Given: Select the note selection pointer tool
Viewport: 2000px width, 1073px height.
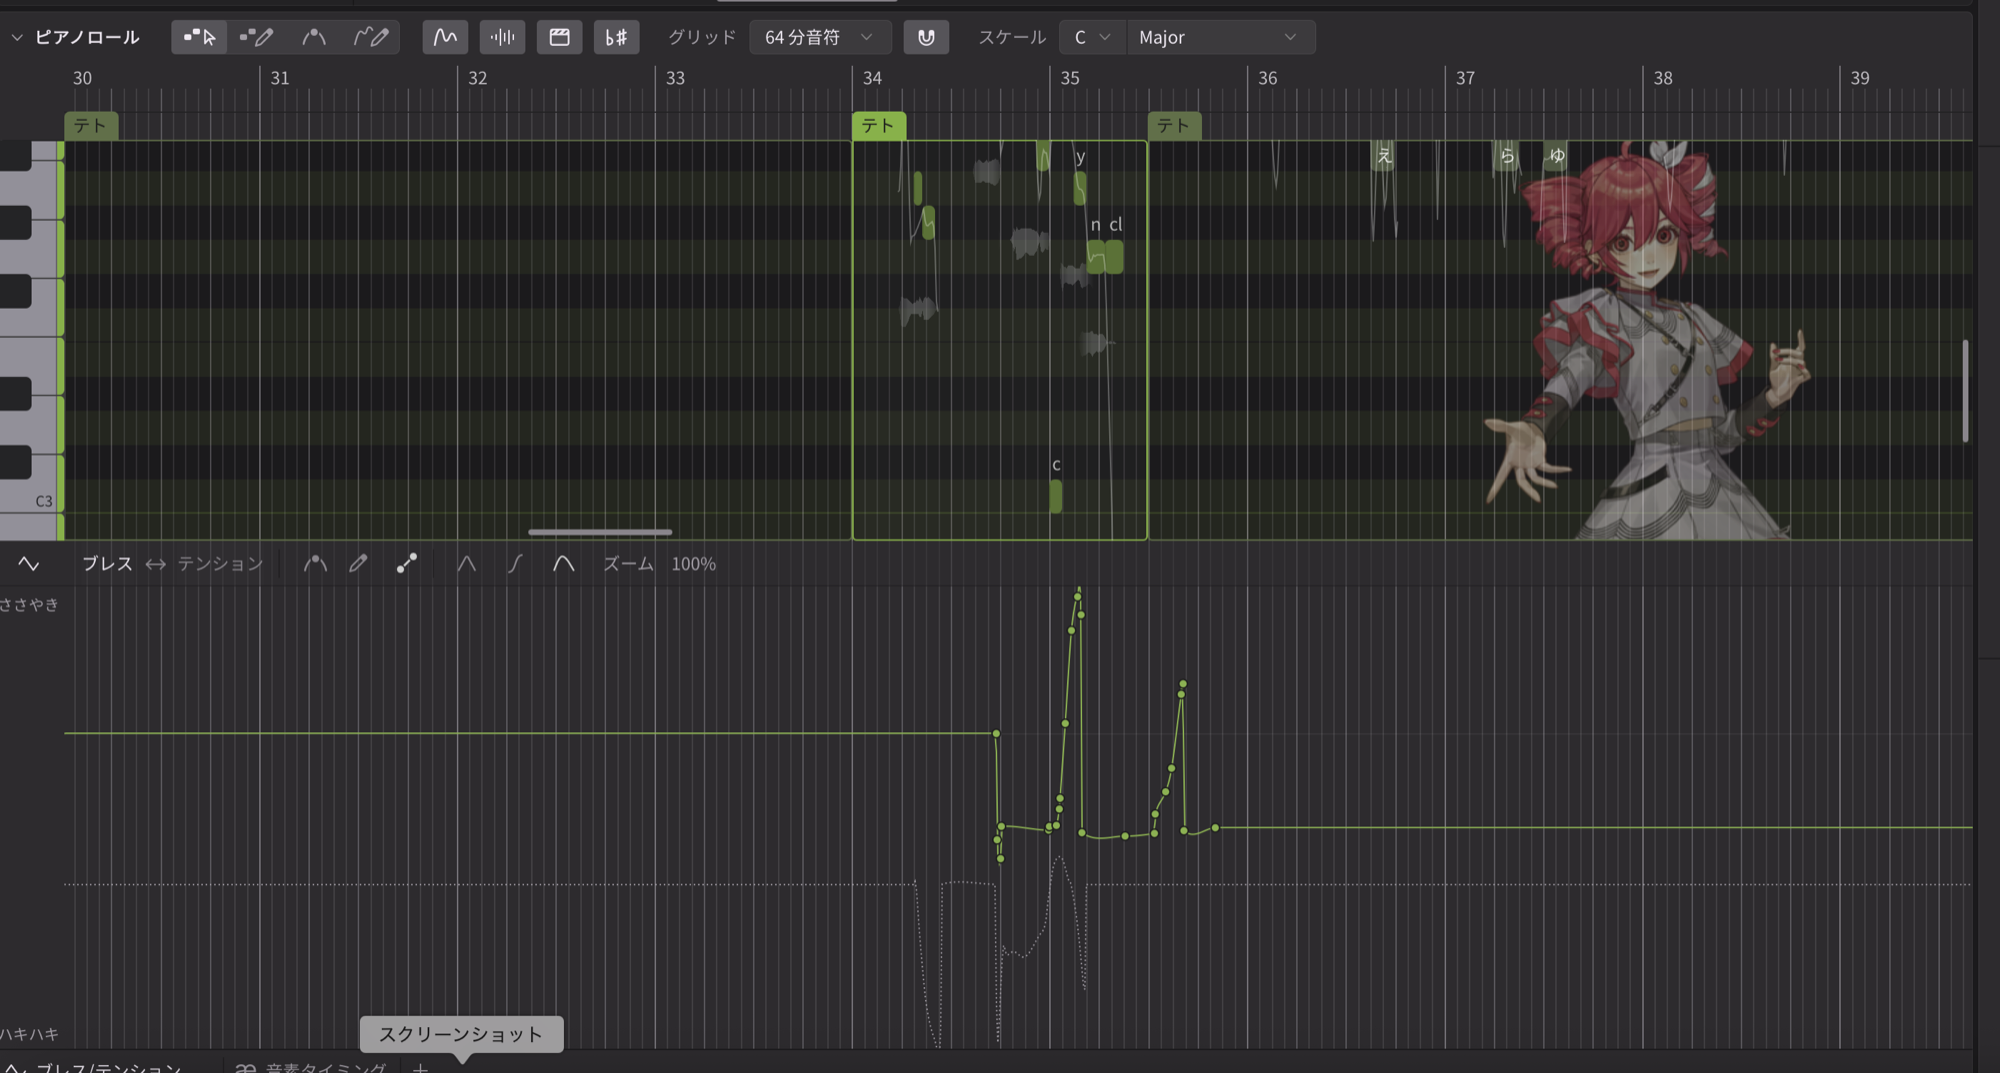Looking at the screenshot, I should pyautogui.click(x=199, y=37).
